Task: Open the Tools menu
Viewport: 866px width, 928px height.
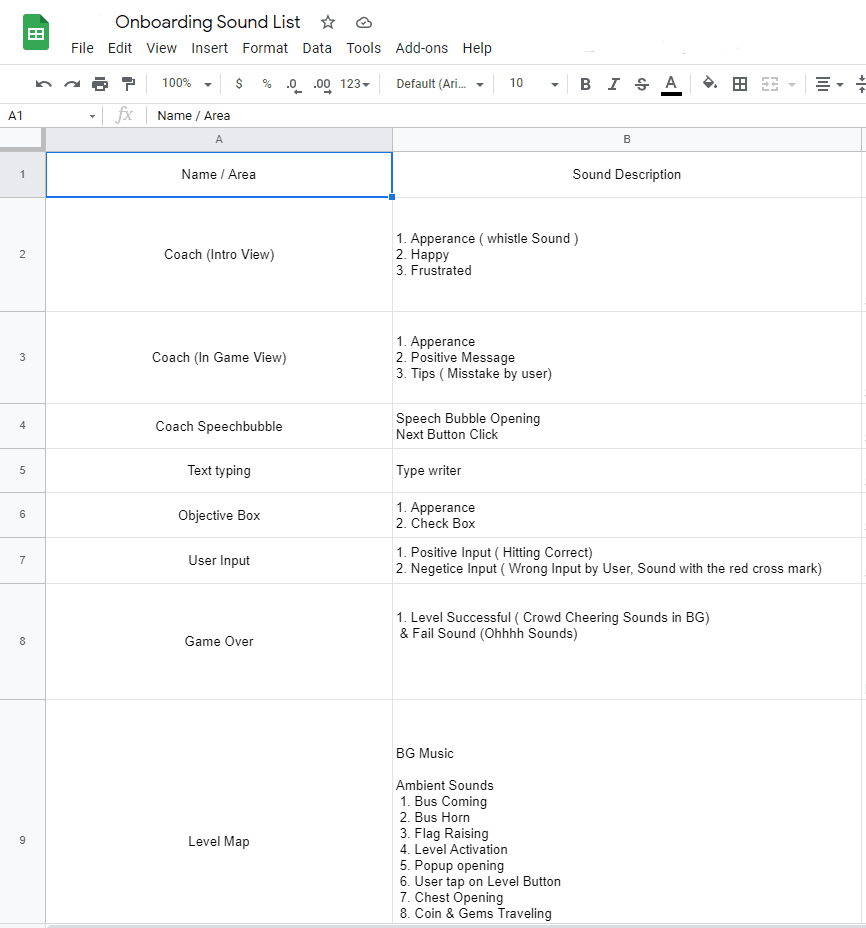Action: [x=363, y=48]
